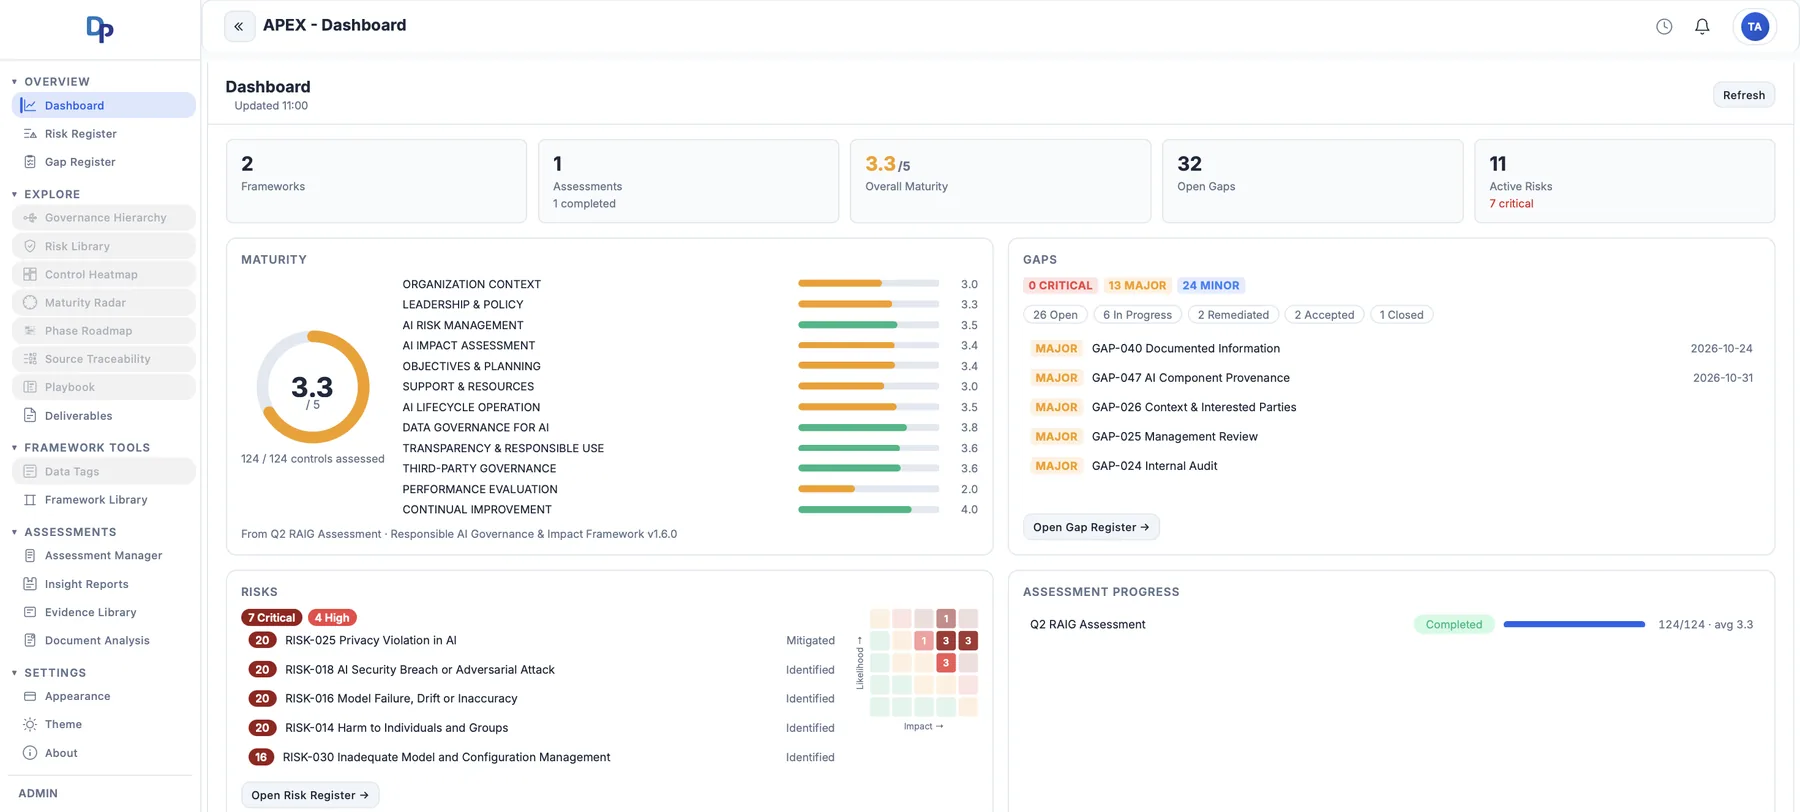Click the Document Analysis icon
The width and height of the screenshot is (1800, 812).
[30, 641]
